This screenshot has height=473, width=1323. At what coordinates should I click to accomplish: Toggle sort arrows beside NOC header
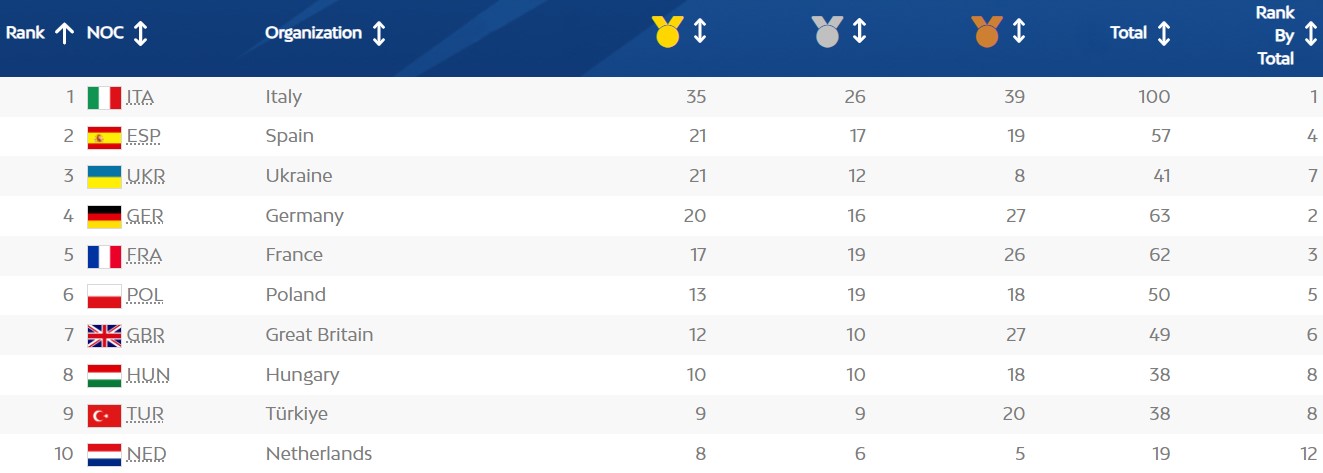(140, 33)
